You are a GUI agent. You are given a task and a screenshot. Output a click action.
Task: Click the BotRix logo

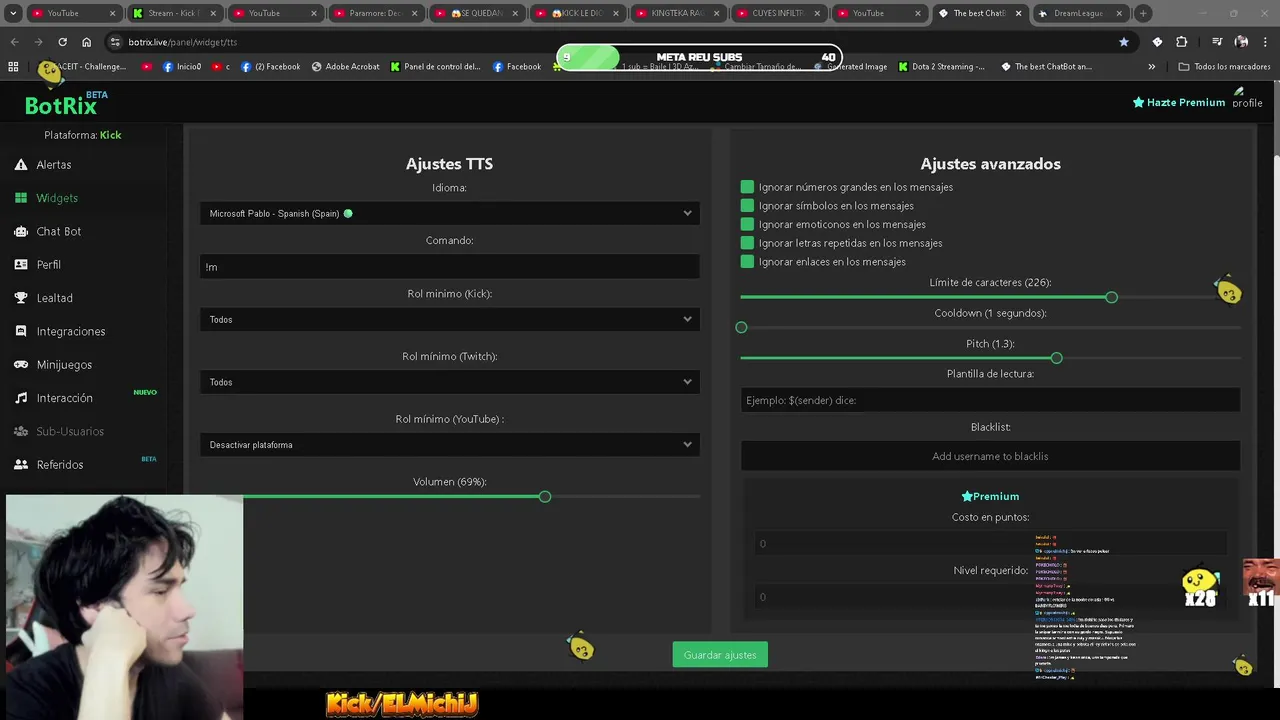[61, 105]
